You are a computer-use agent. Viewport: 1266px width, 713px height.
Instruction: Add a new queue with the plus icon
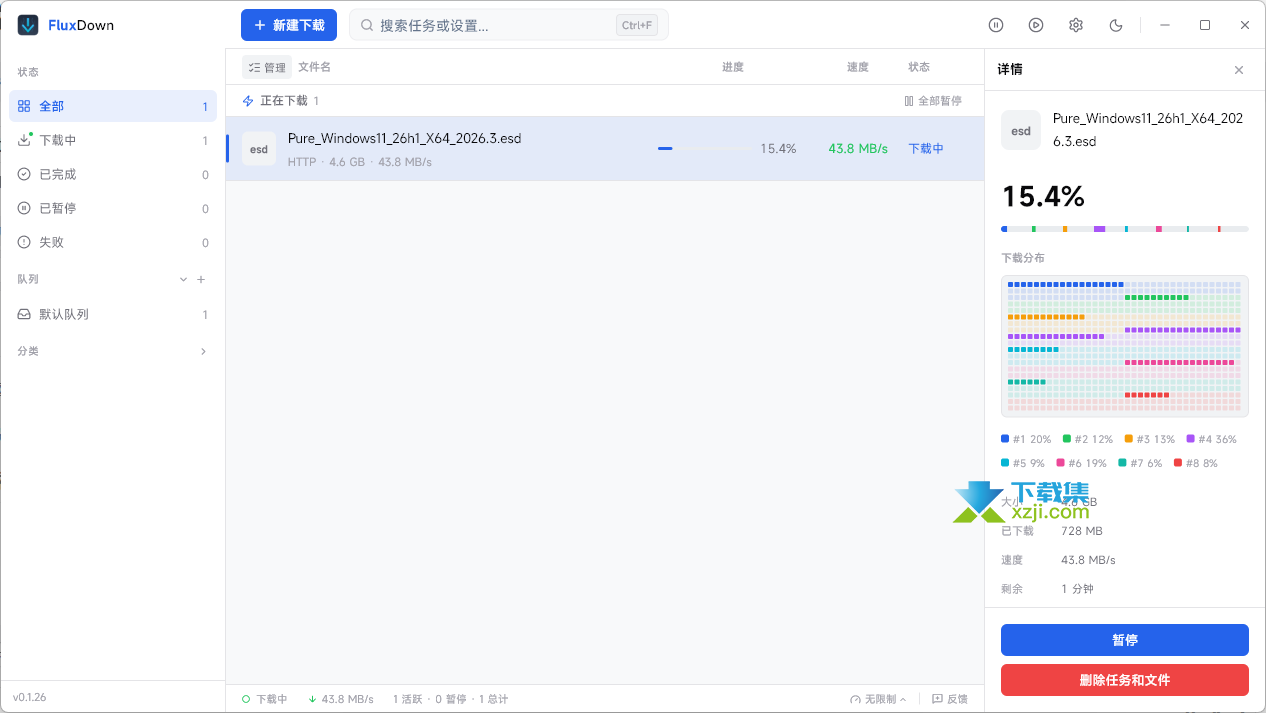pos(201,280)
